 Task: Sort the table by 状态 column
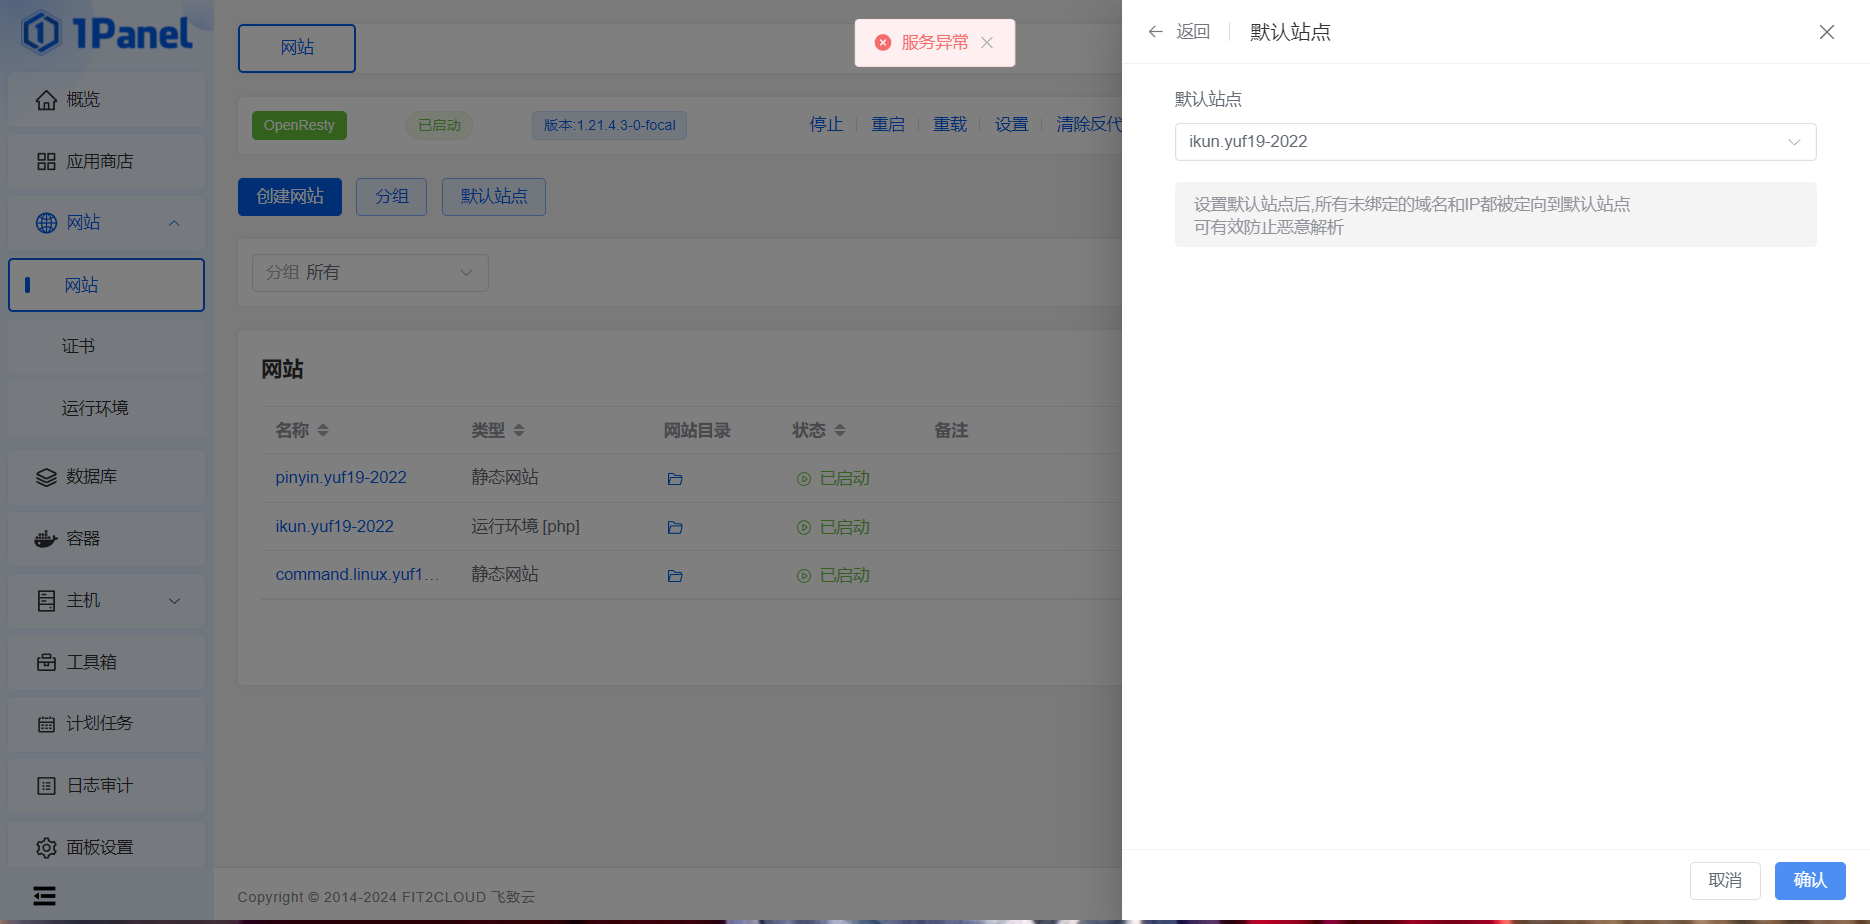click(840, 430)
